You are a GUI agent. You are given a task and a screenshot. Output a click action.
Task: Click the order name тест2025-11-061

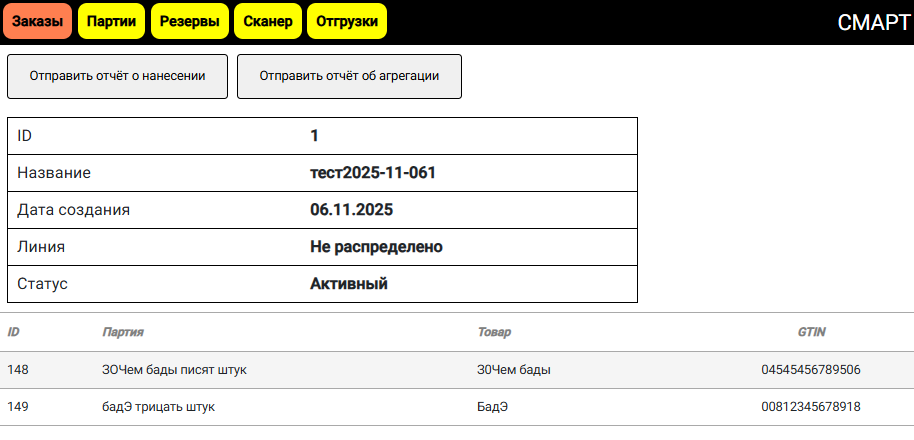373,173
